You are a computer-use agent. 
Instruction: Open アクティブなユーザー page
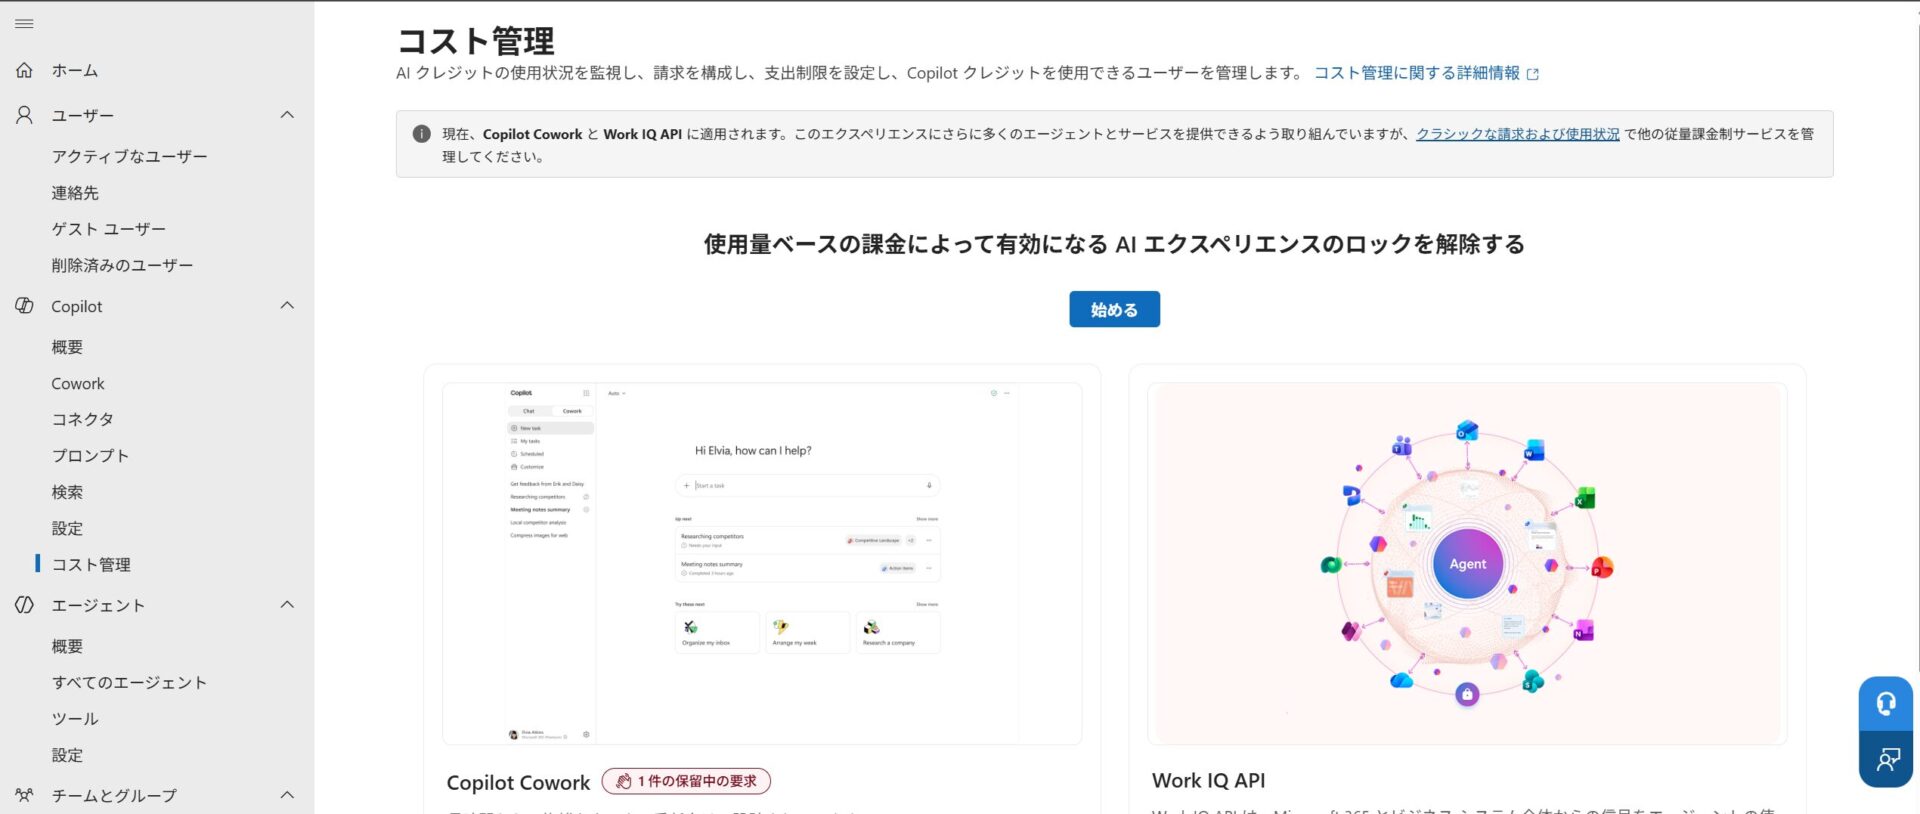tap(130, 156)
